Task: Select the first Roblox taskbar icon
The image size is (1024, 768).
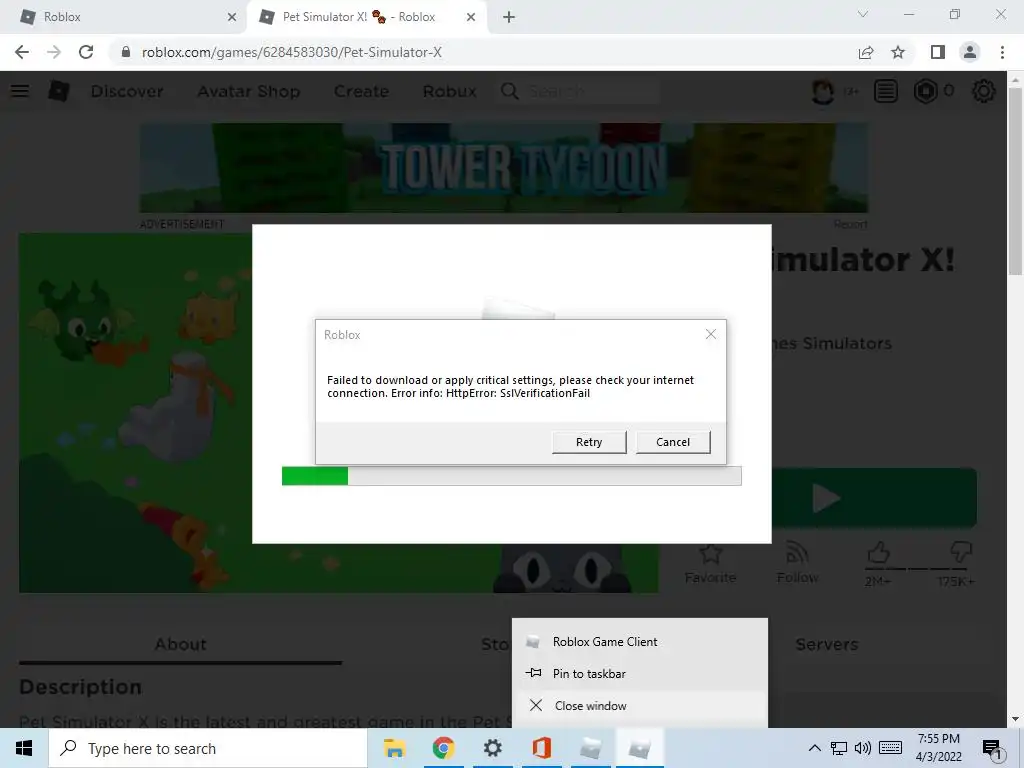Action: [x=590, y=748]
